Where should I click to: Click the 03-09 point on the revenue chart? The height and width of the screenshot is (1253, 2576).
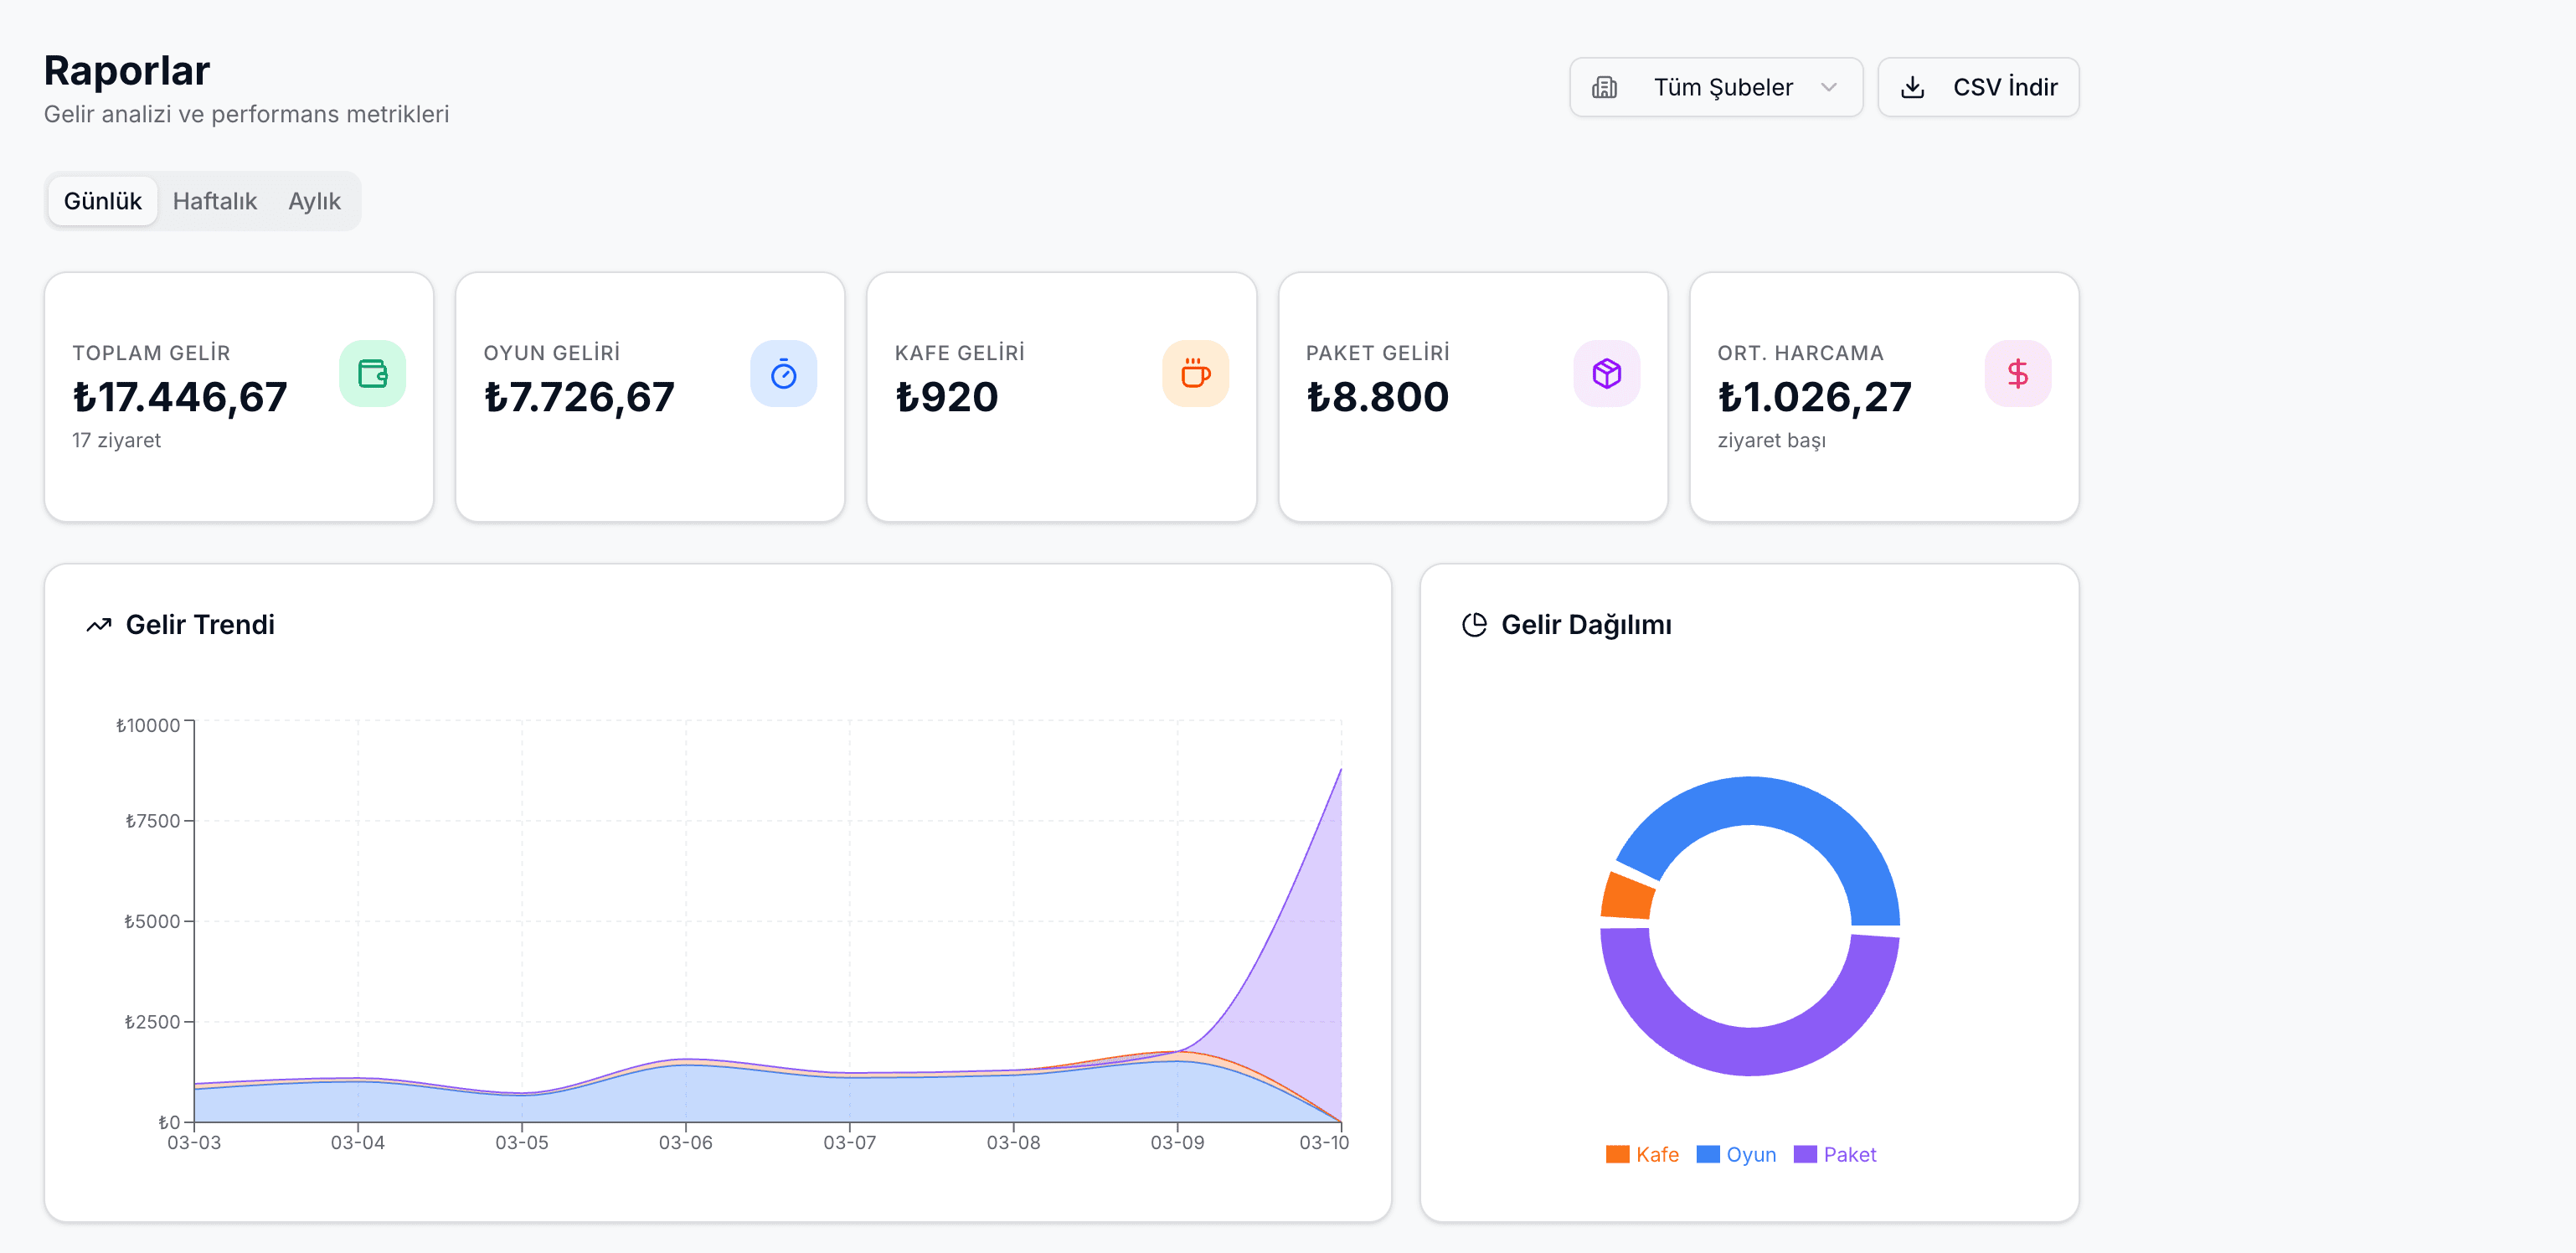click(x=1177, y=1052)
